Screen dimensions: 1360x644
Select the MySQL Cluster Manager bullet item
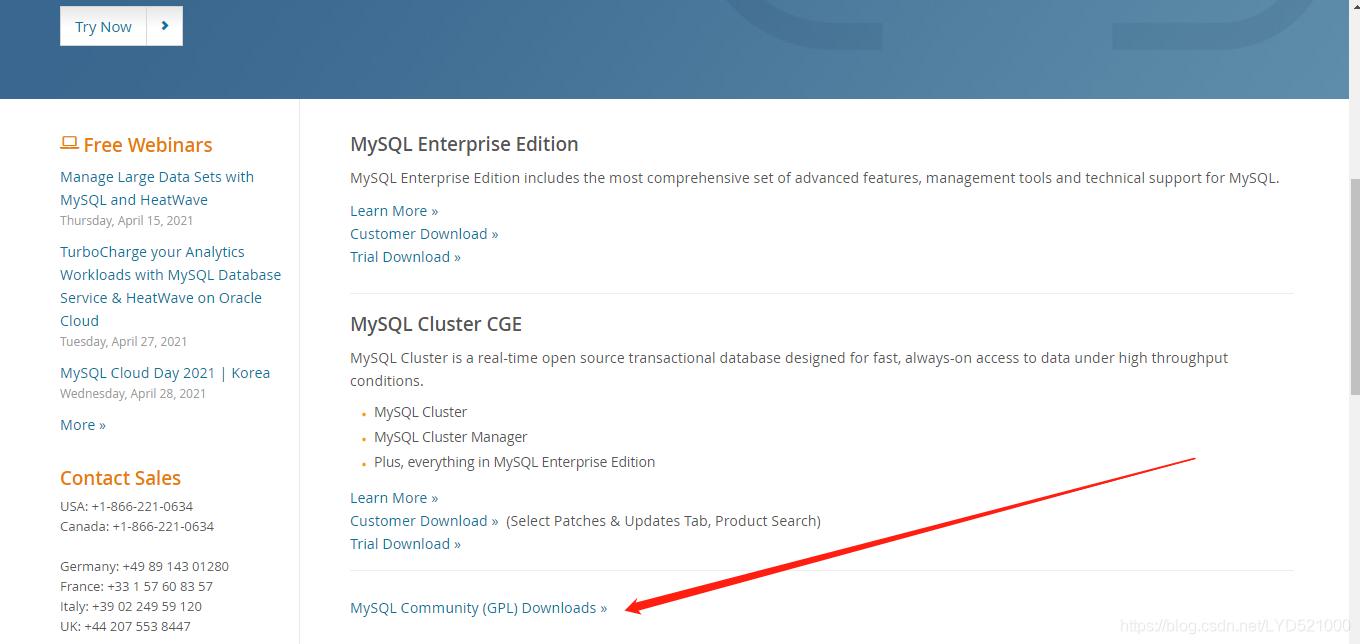450,437
